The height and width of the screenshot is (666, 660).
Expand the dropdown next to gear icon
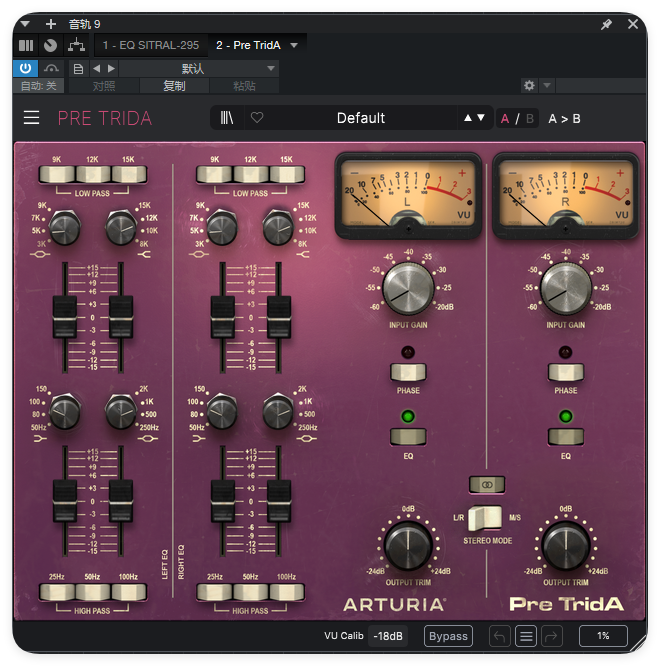tap(547, 85)
